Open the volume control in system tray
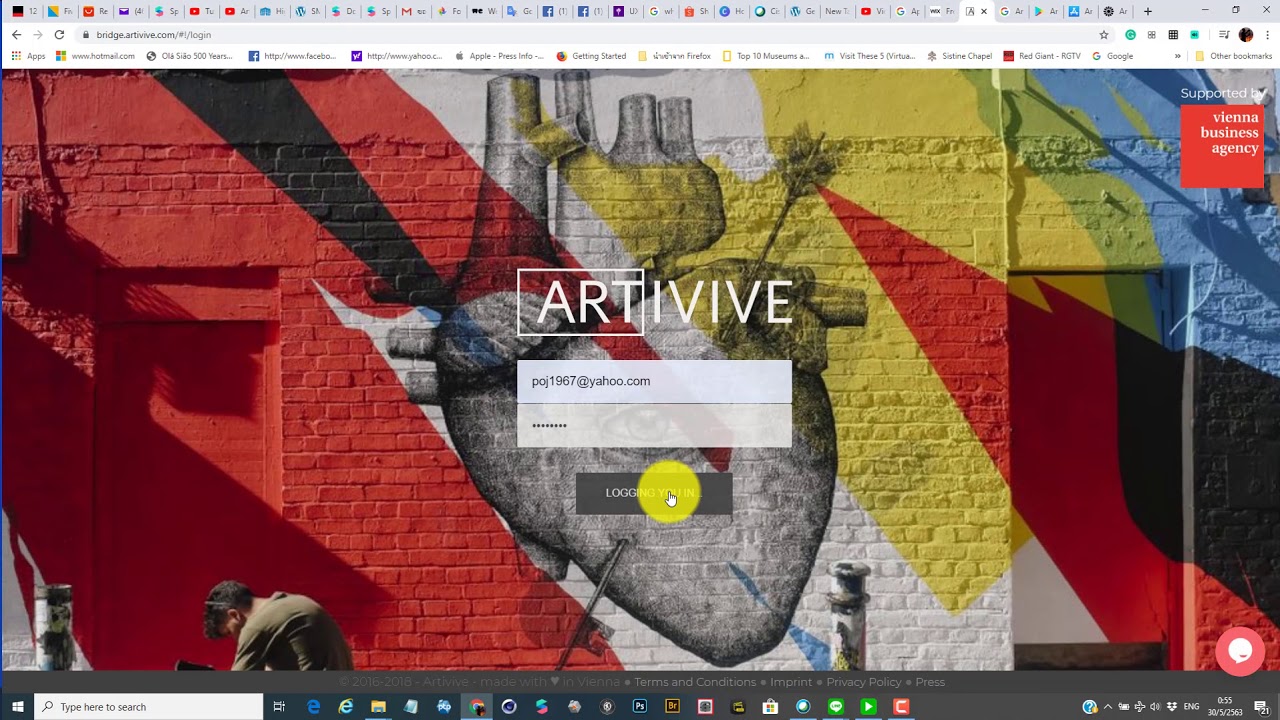This screenshot has height=720, width=1280. click(1155, 707)
